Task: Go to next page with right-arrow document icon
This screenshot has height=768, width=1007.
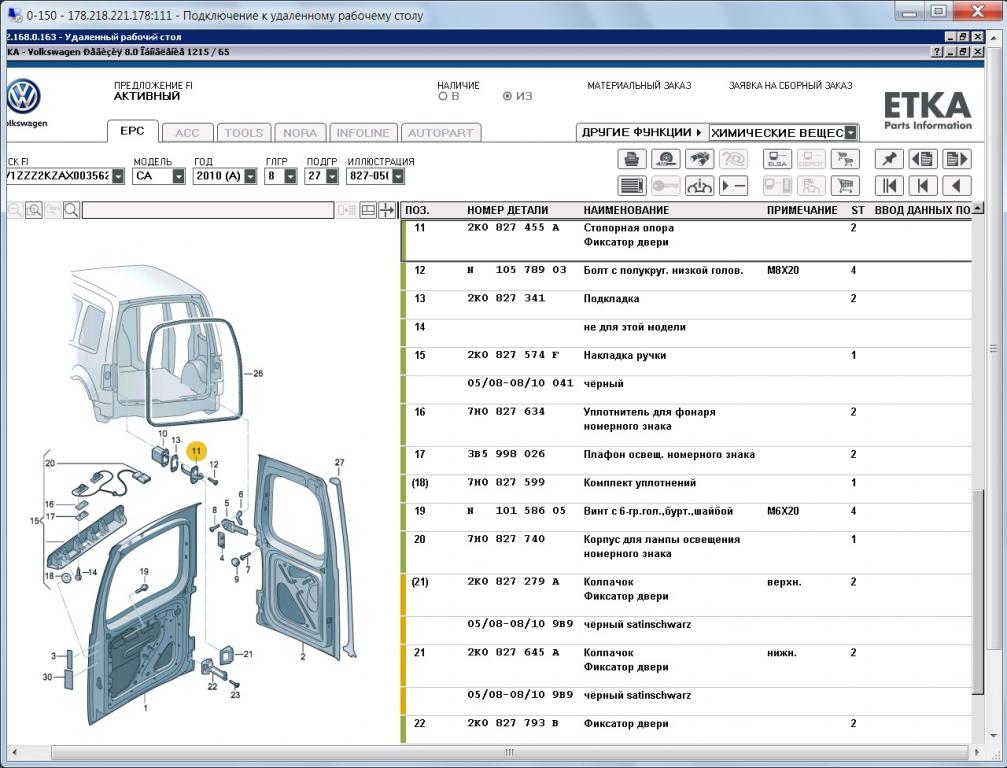Action: (x=957, y=159)
